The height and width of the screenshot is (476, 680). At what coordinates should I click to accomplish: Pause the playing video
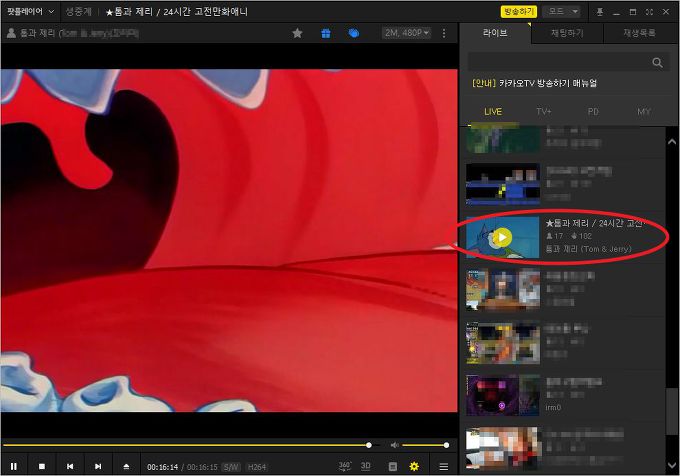(x=14, y=466)
